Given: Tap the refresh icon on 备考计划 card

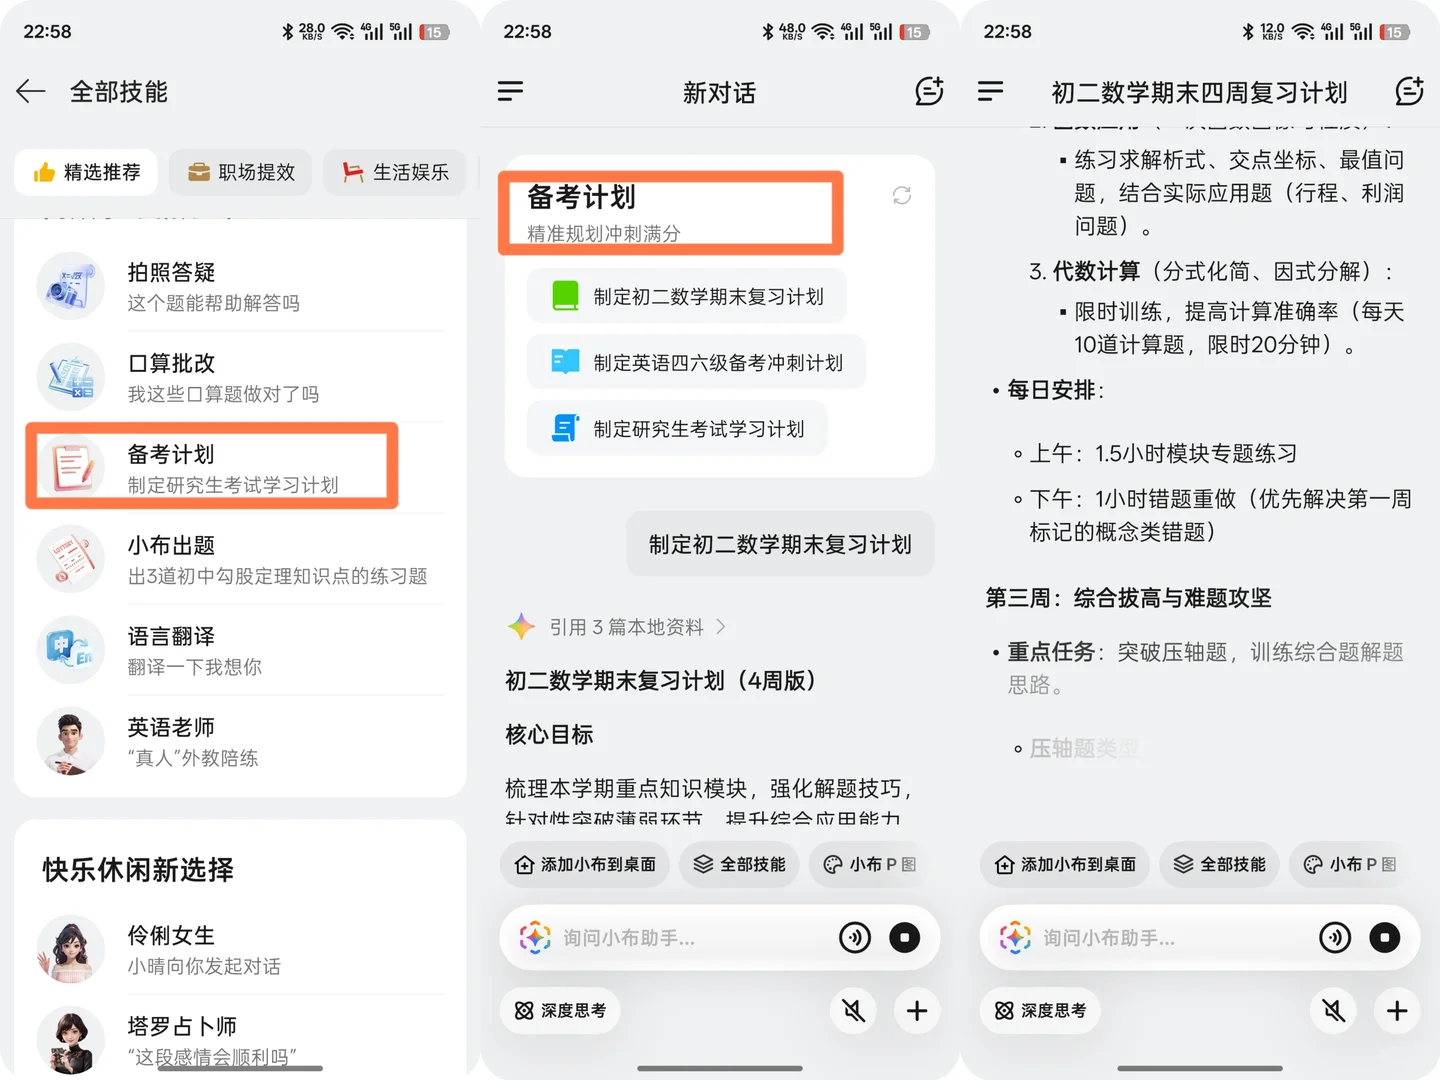Looking at the screenshot, I should [x=901, y=195].
